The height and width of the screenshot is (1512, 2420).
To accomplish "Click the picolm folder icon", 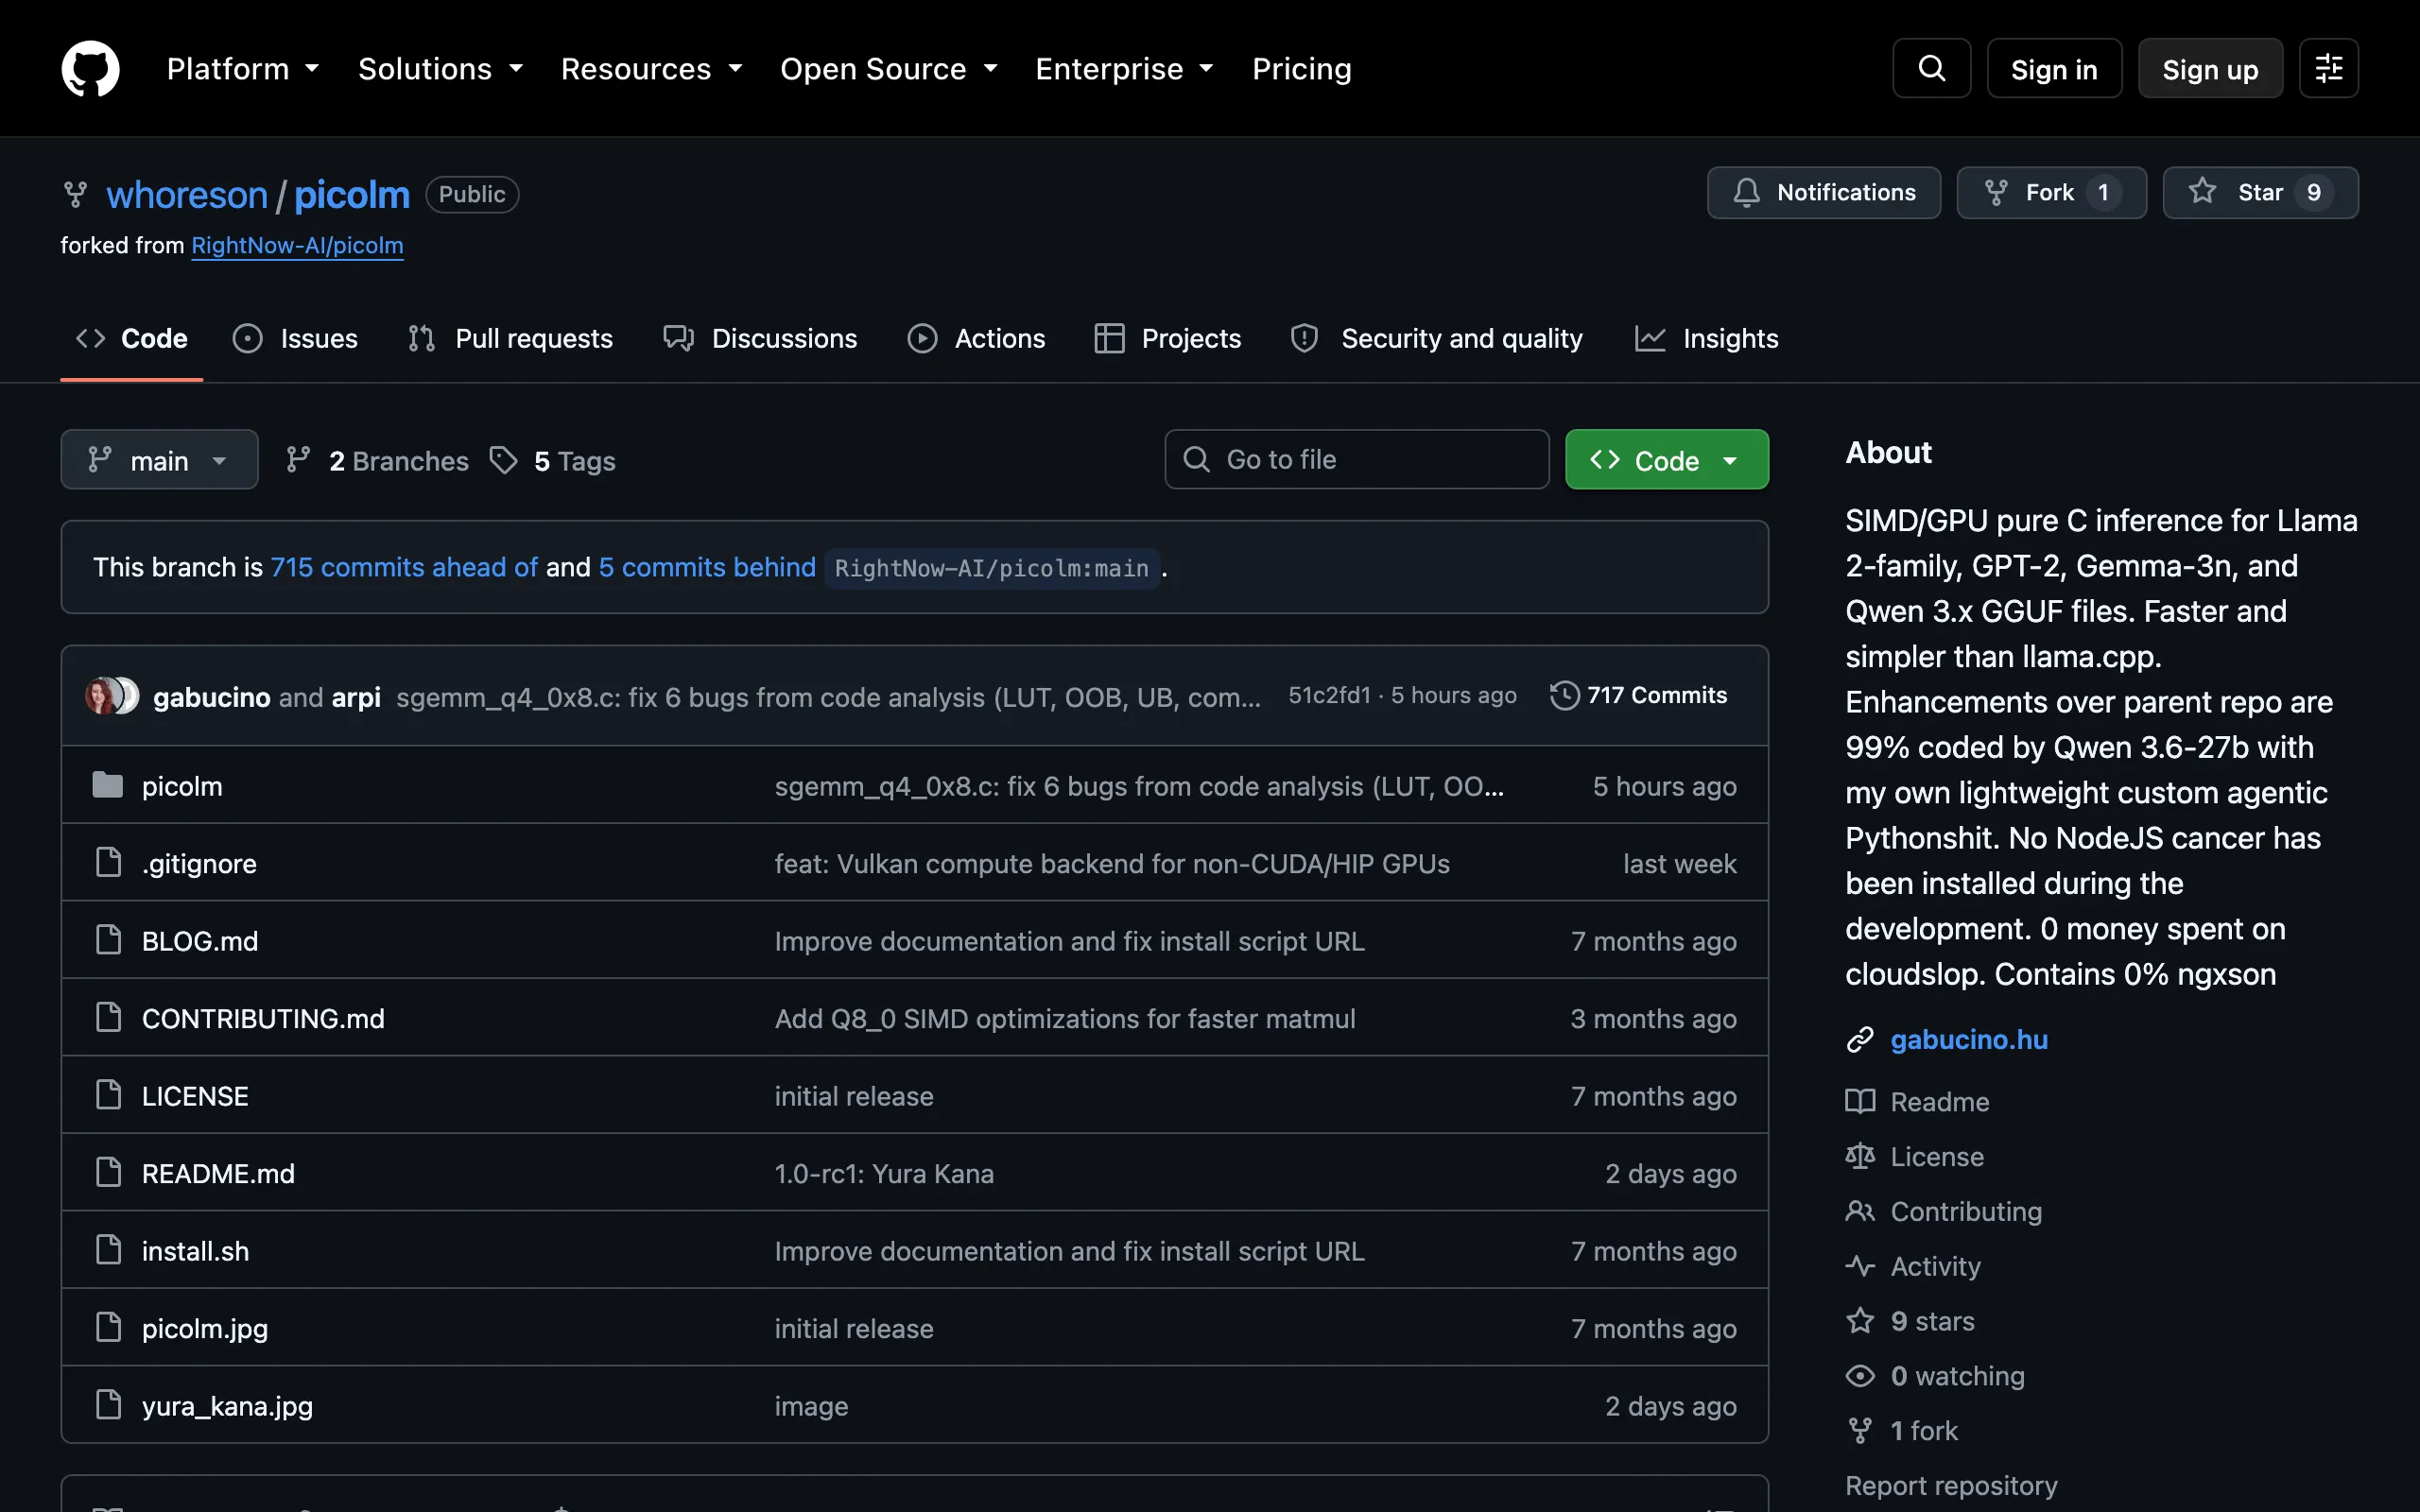I will (x=108, y=785).
